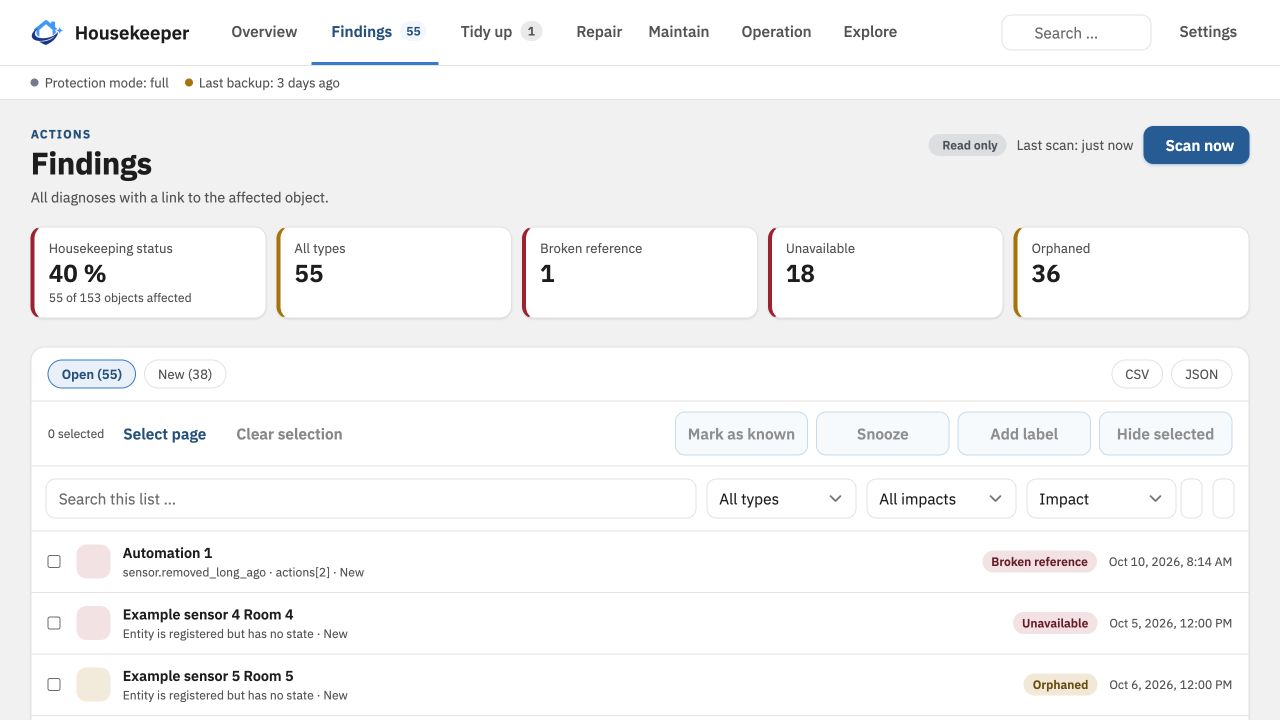Image resolution: width=1280 pixels, height=720 pixels.
Task: Open the Explore tab
Action: tap(870, 32)
